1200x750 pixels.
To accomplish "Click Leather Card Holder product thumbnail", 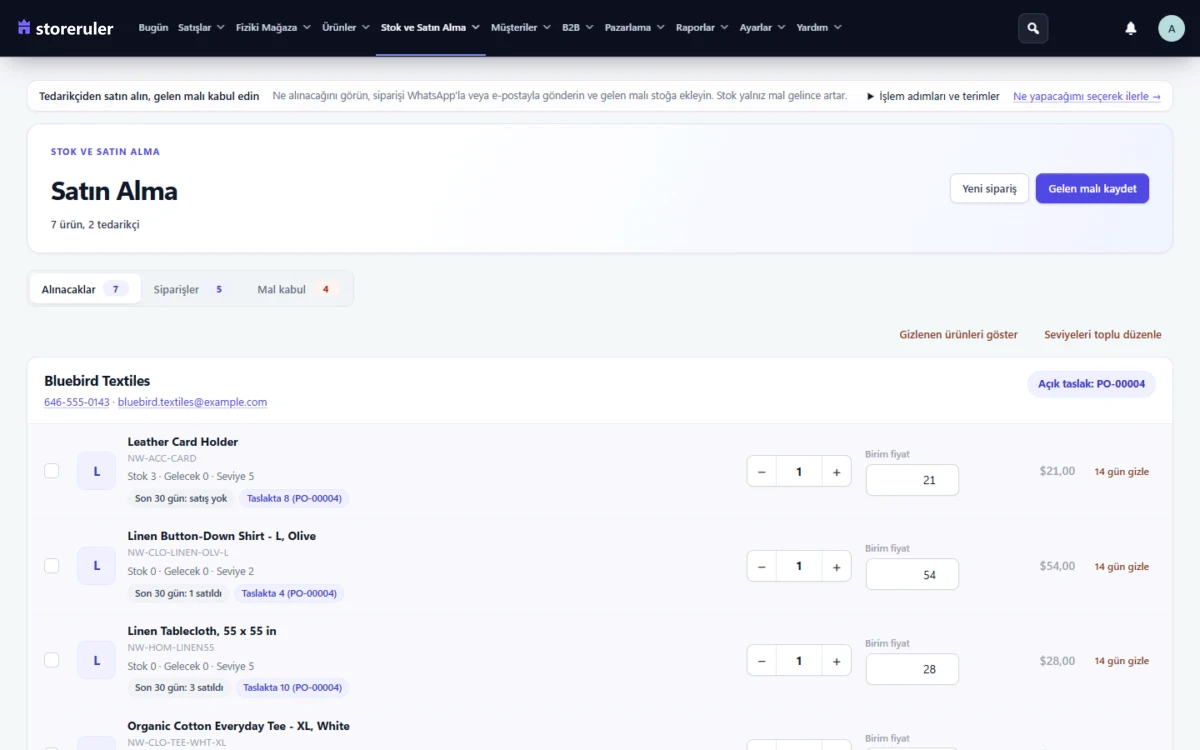I will pos(97,471).
